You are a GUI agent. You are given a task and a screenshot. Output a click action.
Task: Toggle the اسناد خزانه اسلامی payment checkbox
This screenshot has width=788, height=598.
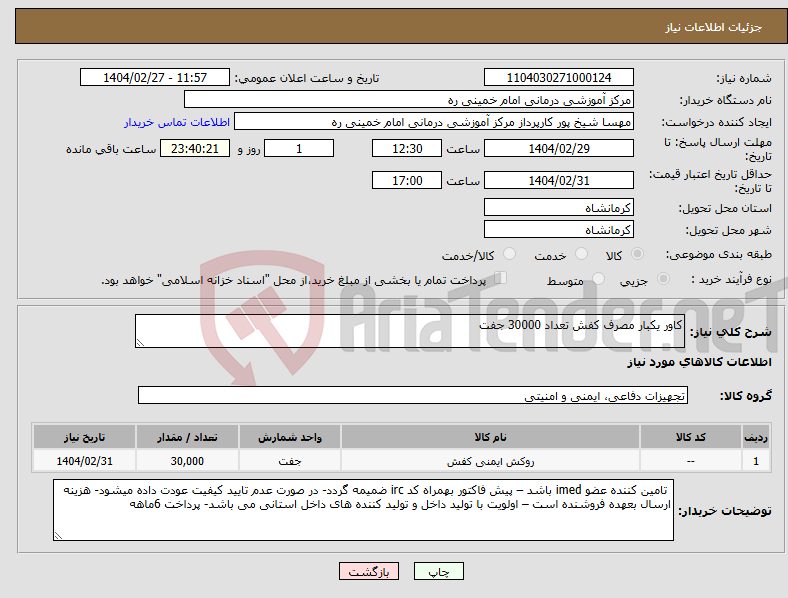point(501,278)
